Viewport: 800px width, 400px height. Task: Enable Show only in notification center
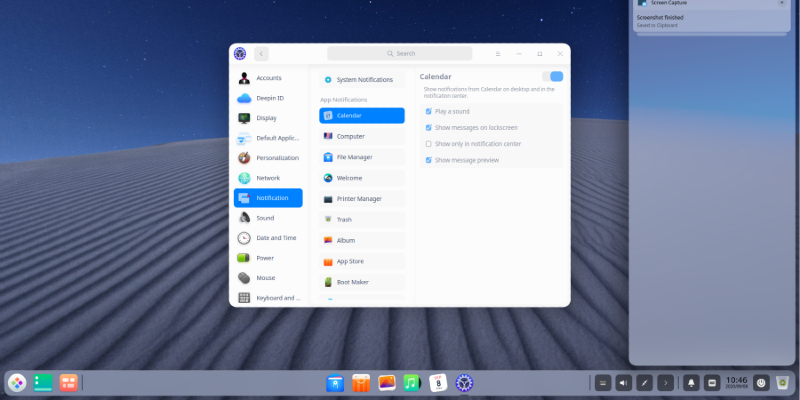click(x=429, y=144)
